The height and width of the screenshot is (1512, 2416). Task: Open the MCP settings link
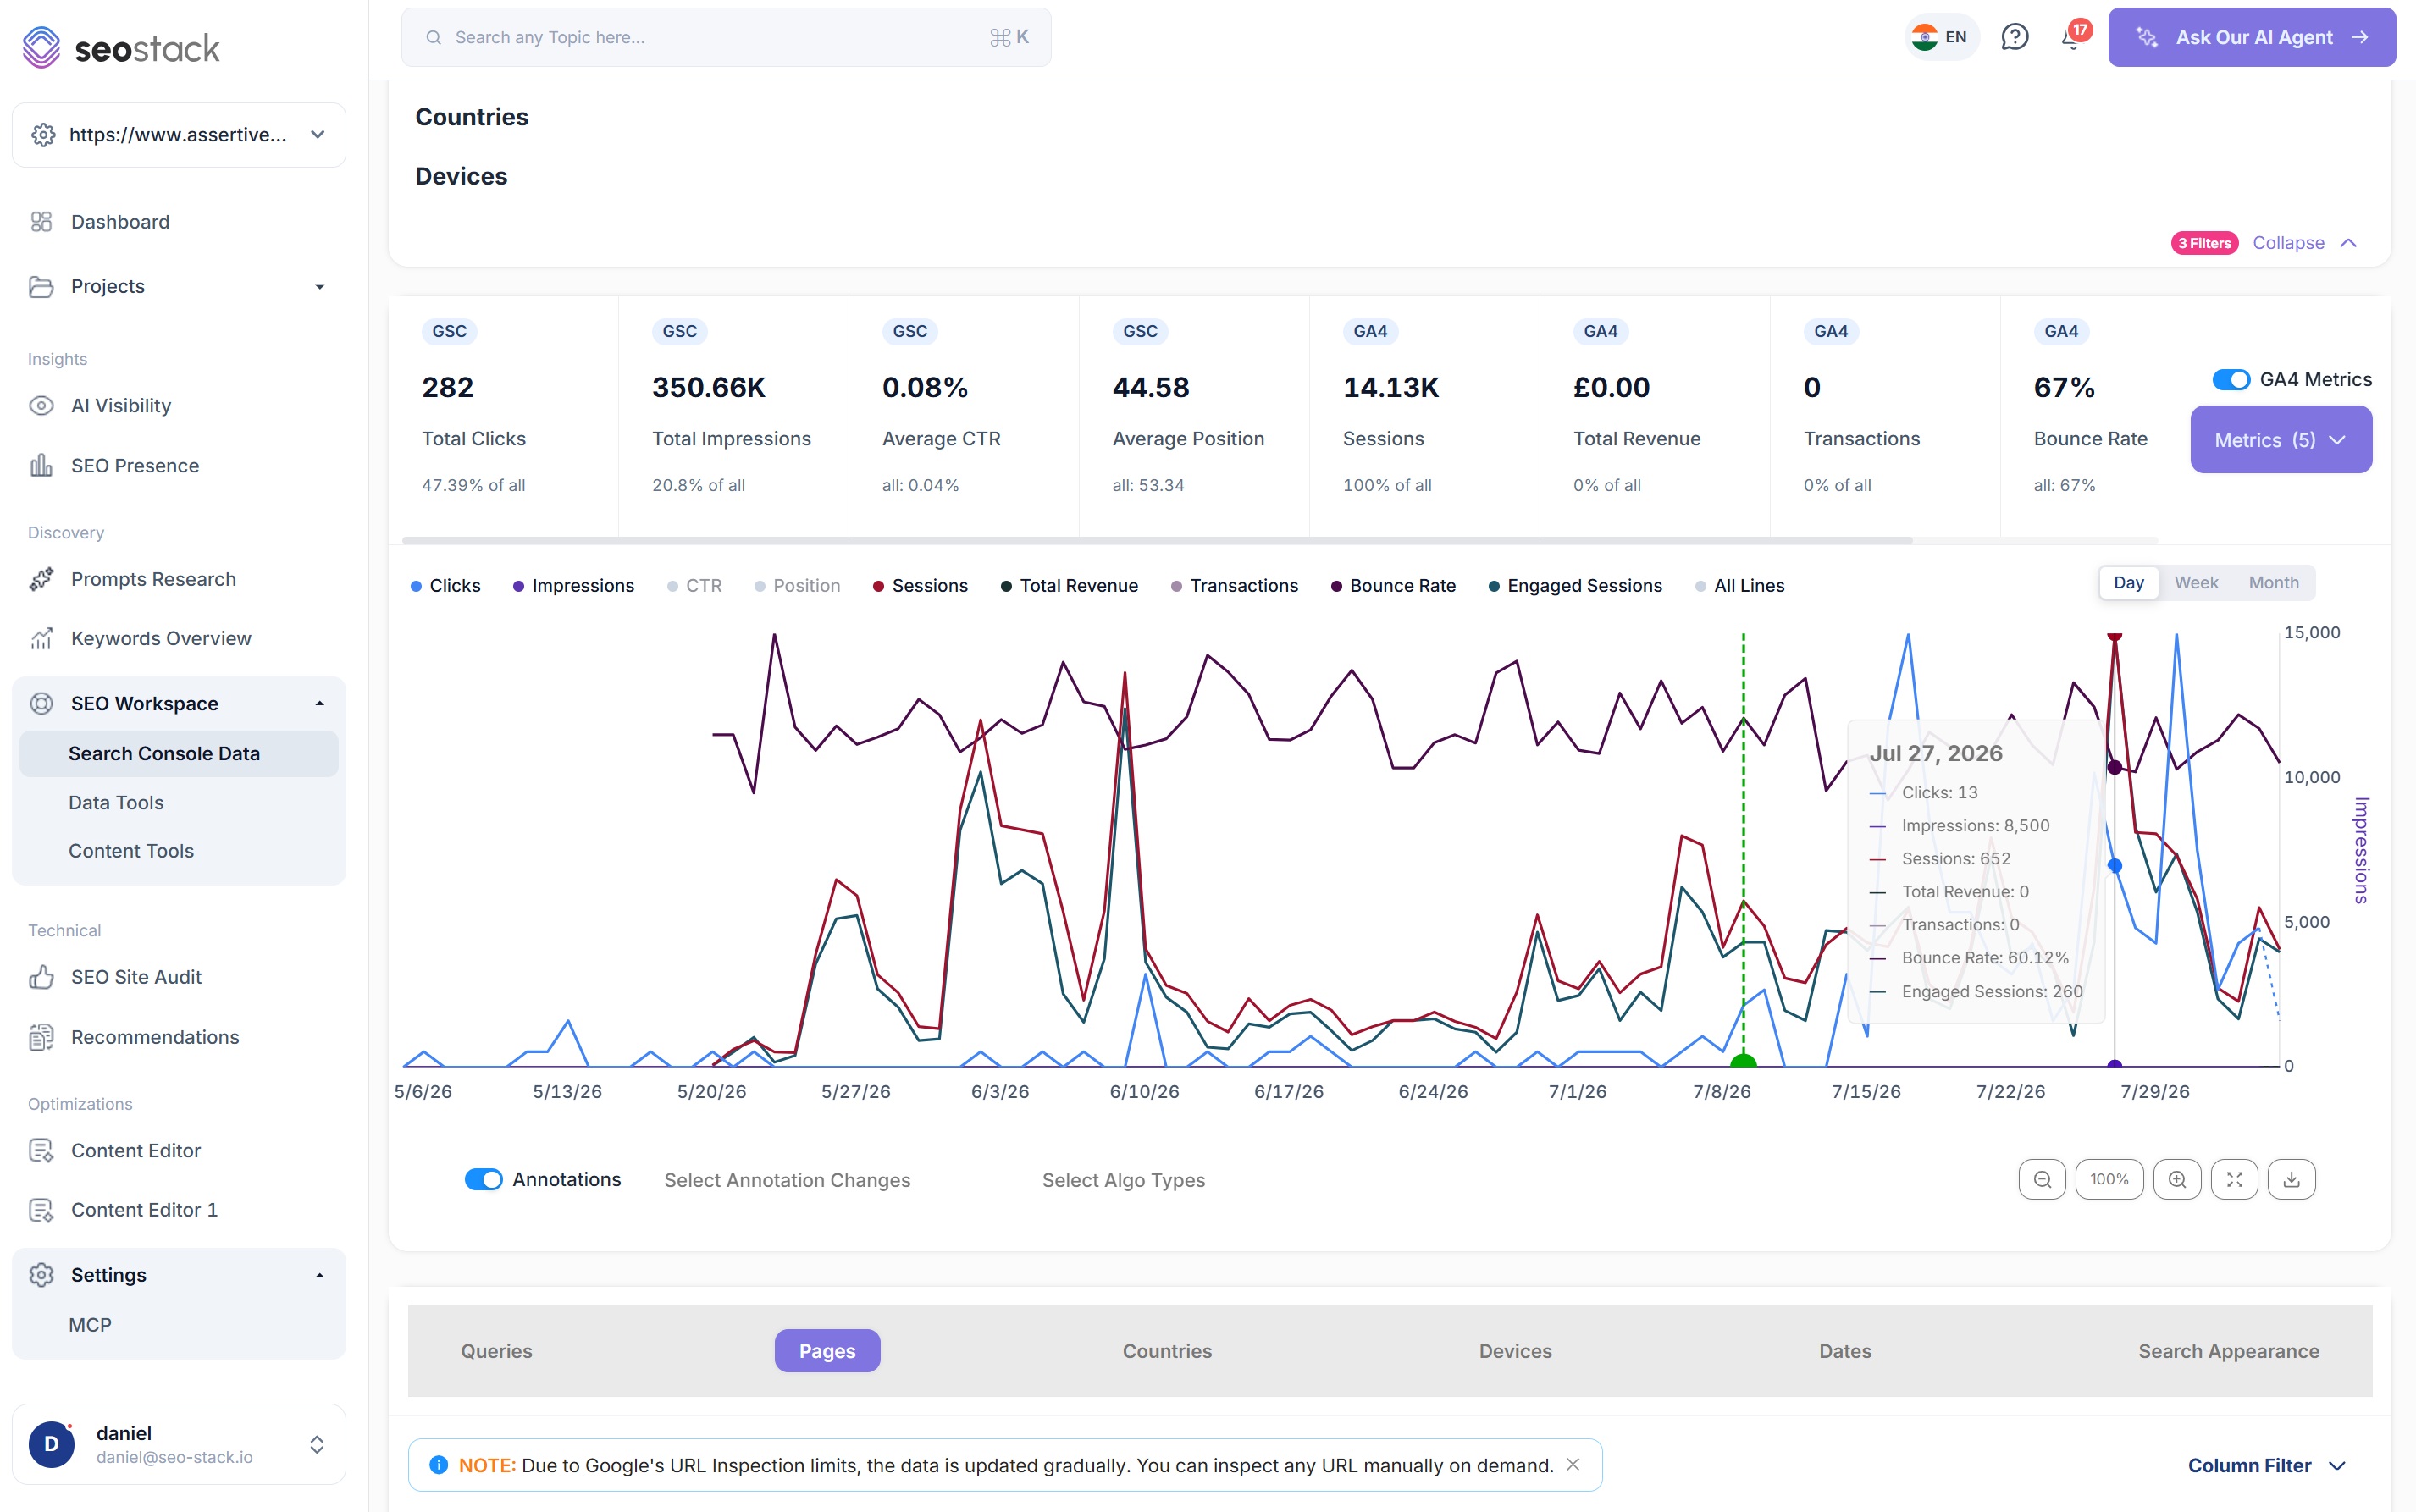pos(90,1325)
